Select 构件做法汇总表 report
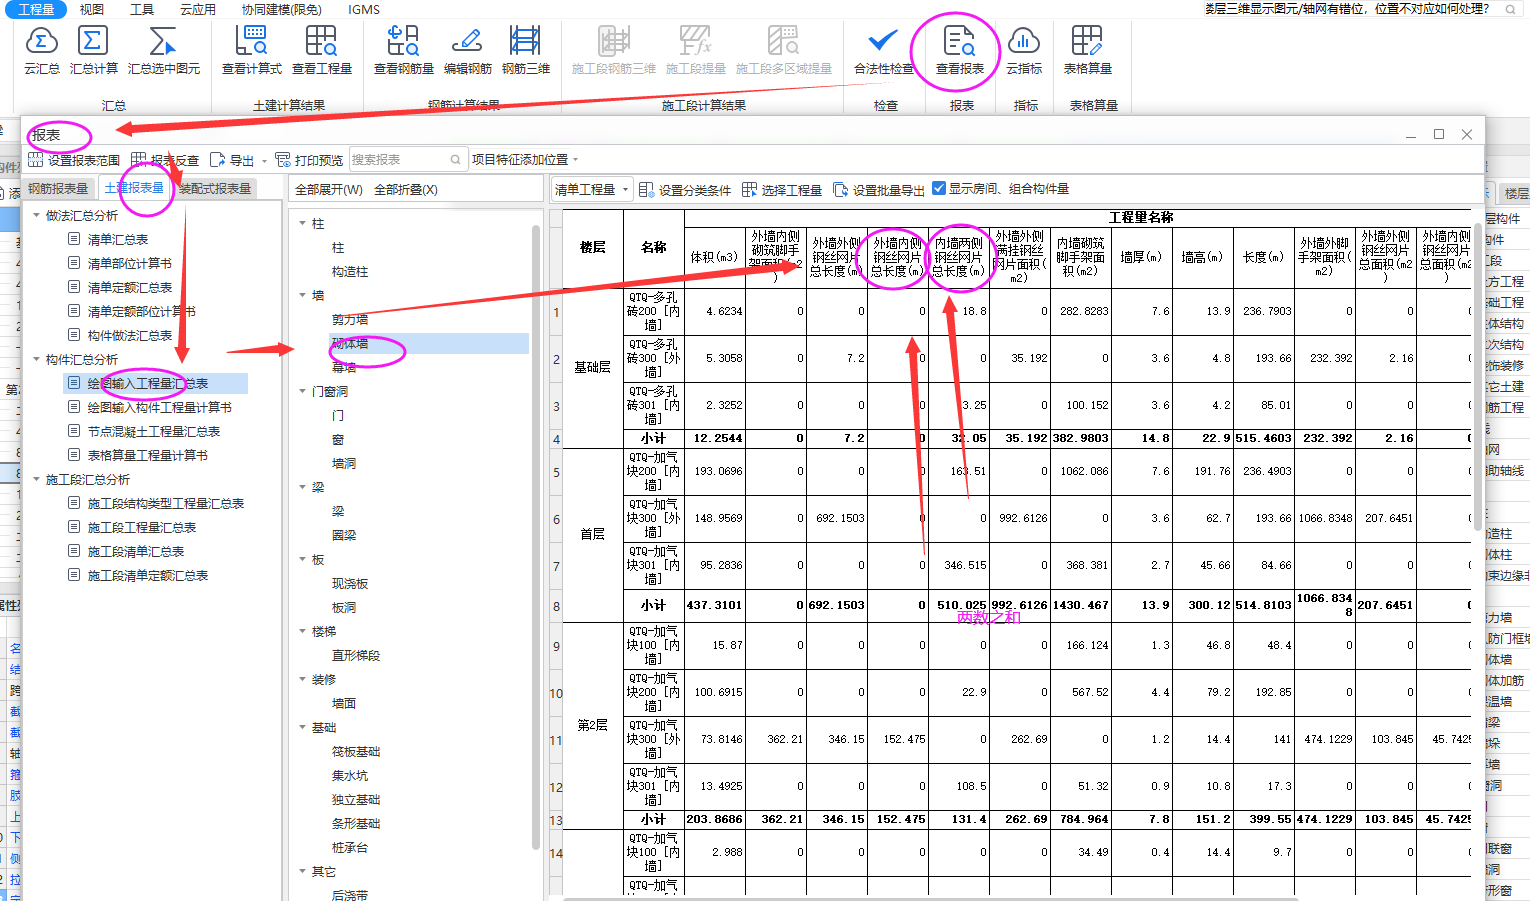The image size is (1530, 901). click(x=130, y=335)
